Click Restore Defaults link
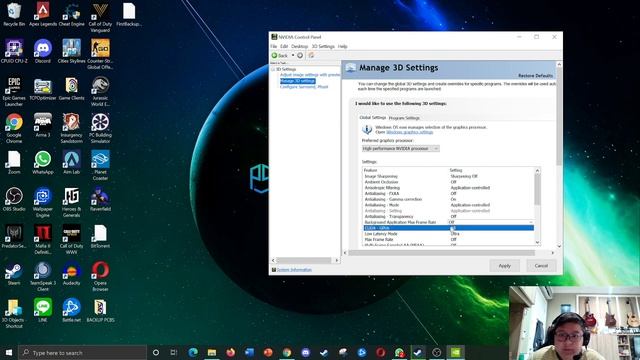Viewport: 640px width, 360px height. coord(536,76)
